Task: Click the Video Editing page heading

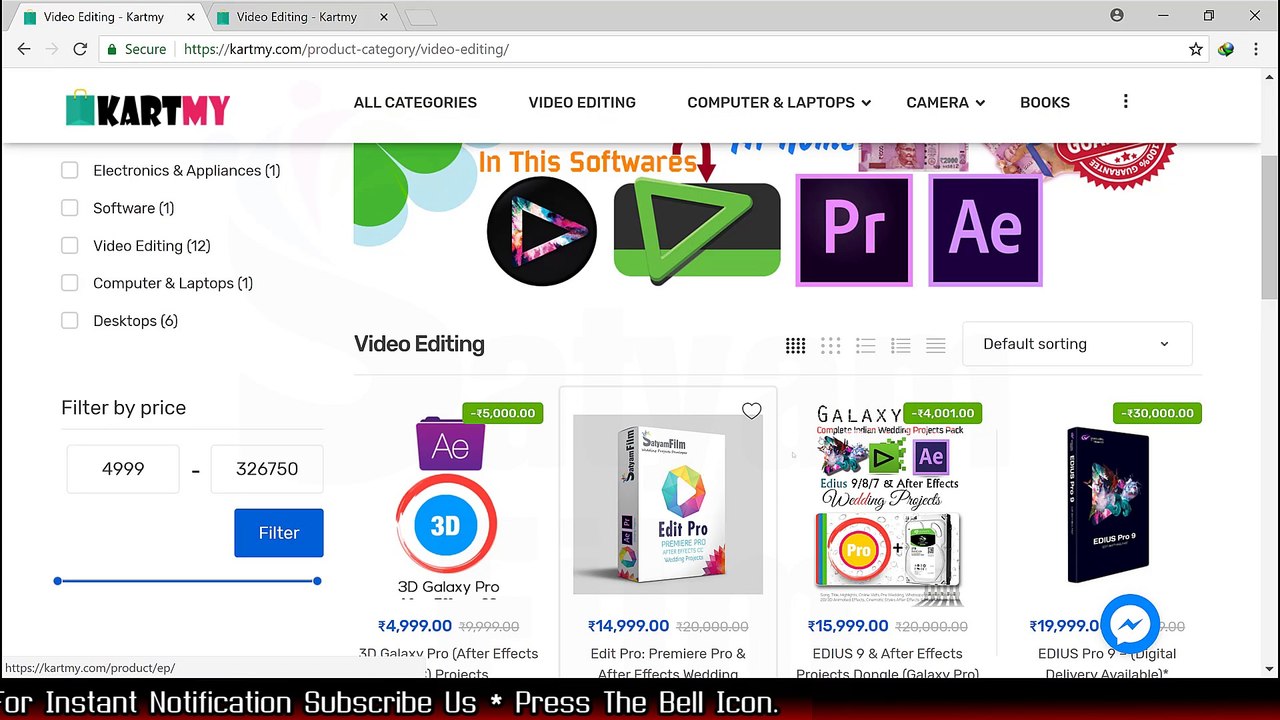Action: tap(419, 344)
